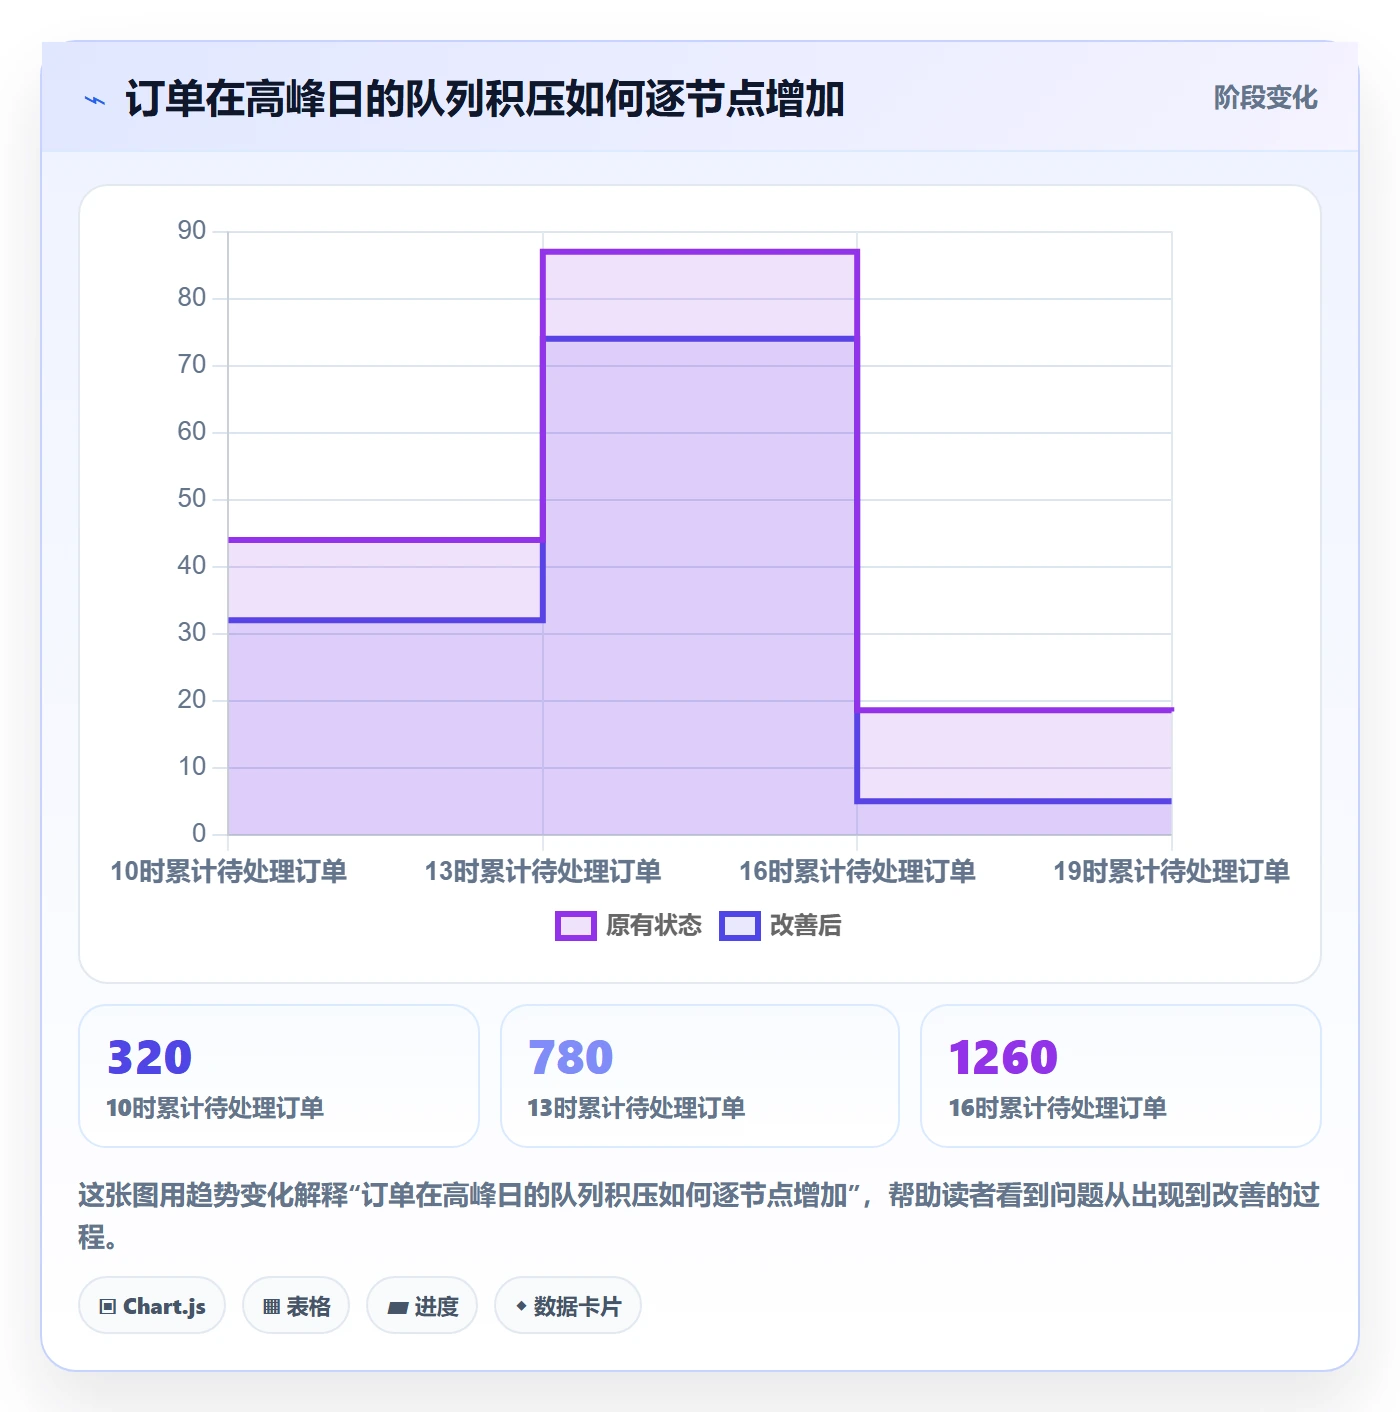Click the x-axis label 16时累计待处理订单
1400x1412 pixels.
click(857, 872)
